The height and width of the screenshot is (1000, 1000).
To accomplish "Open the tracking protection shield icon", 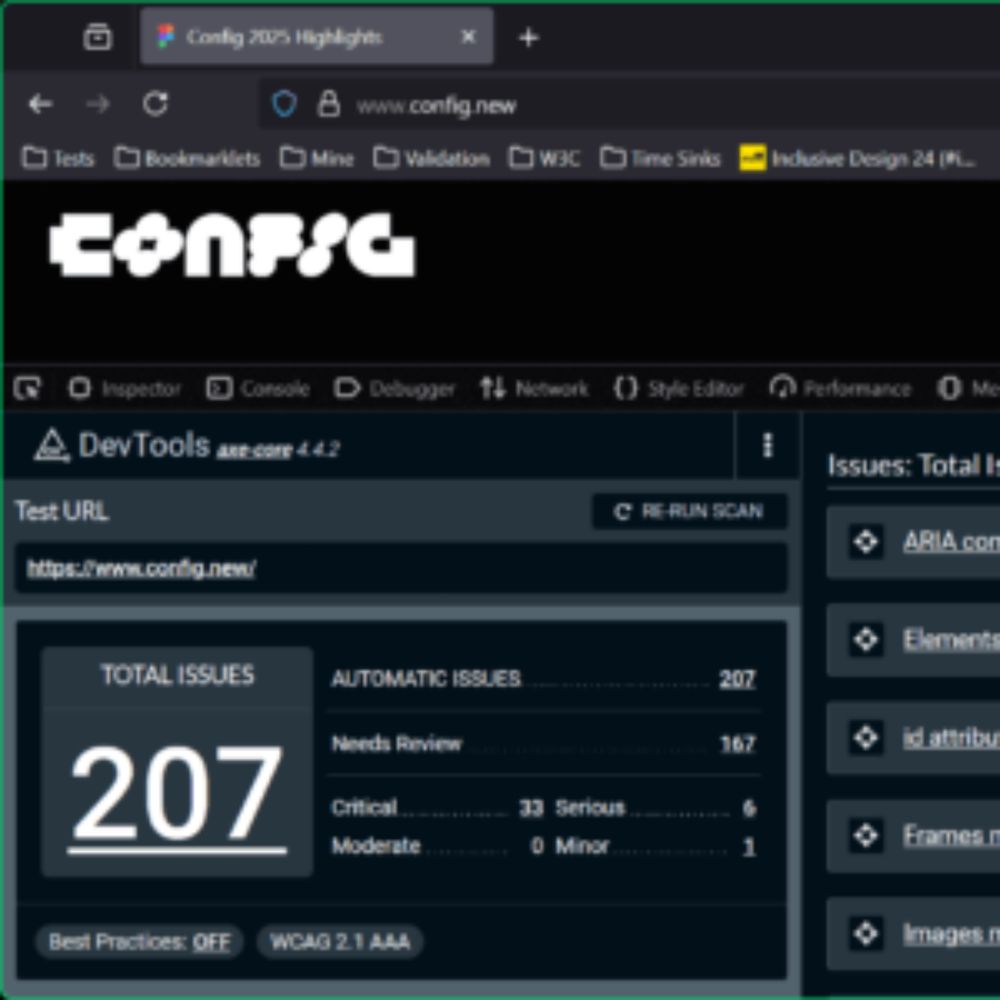I will point(284,104).
